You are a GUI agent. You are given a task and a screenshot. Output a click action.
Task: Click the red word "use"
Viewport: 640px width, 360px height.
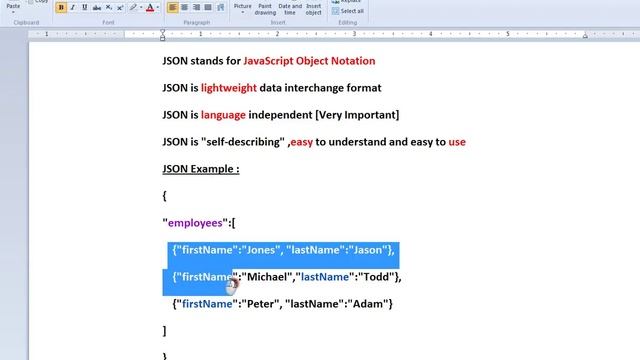coord(457,142)
